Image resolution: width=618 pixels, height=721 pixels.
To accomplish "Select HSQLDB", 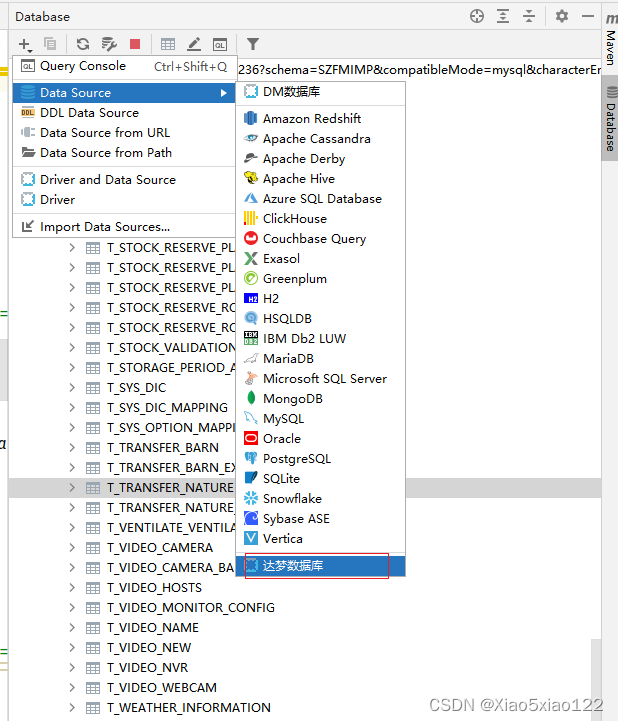I will [320, 319].
